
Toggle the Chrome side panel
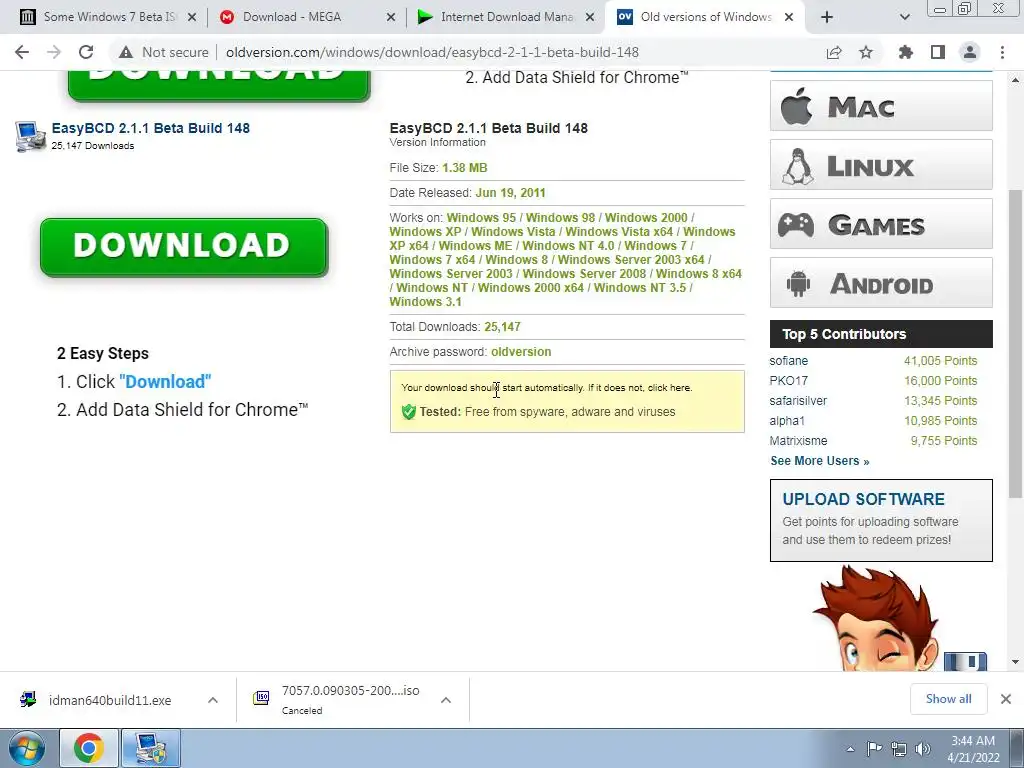pos(938,52)
